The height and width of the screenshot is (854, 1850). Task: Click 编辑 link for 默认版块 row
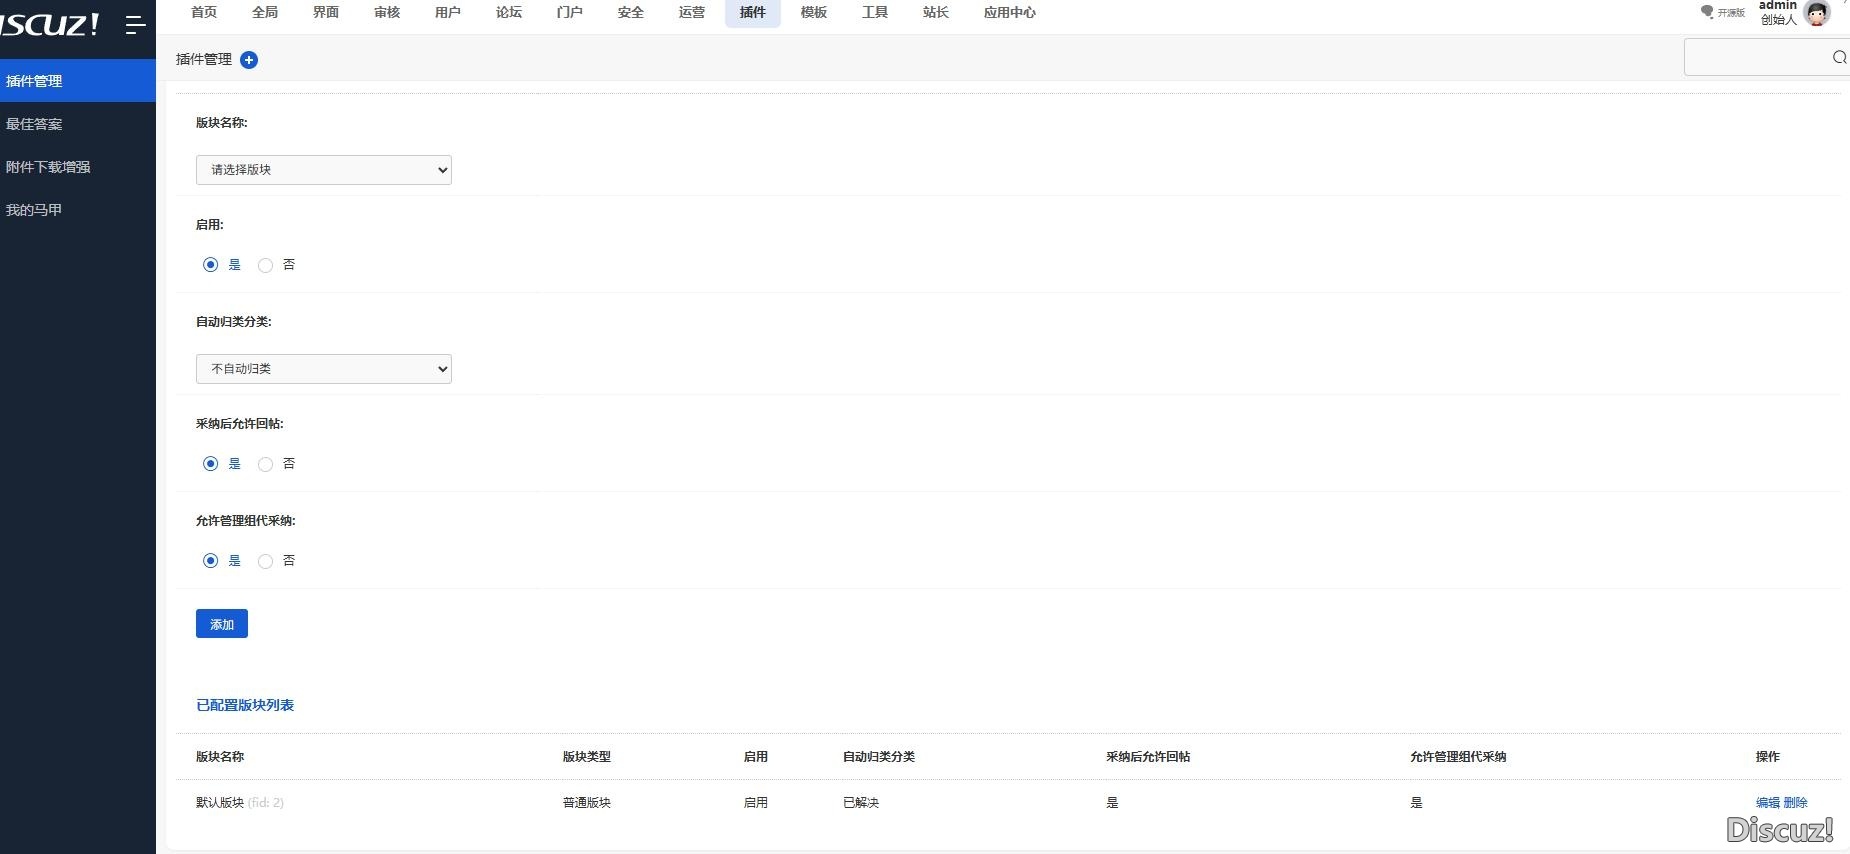tap(1767, 803)
